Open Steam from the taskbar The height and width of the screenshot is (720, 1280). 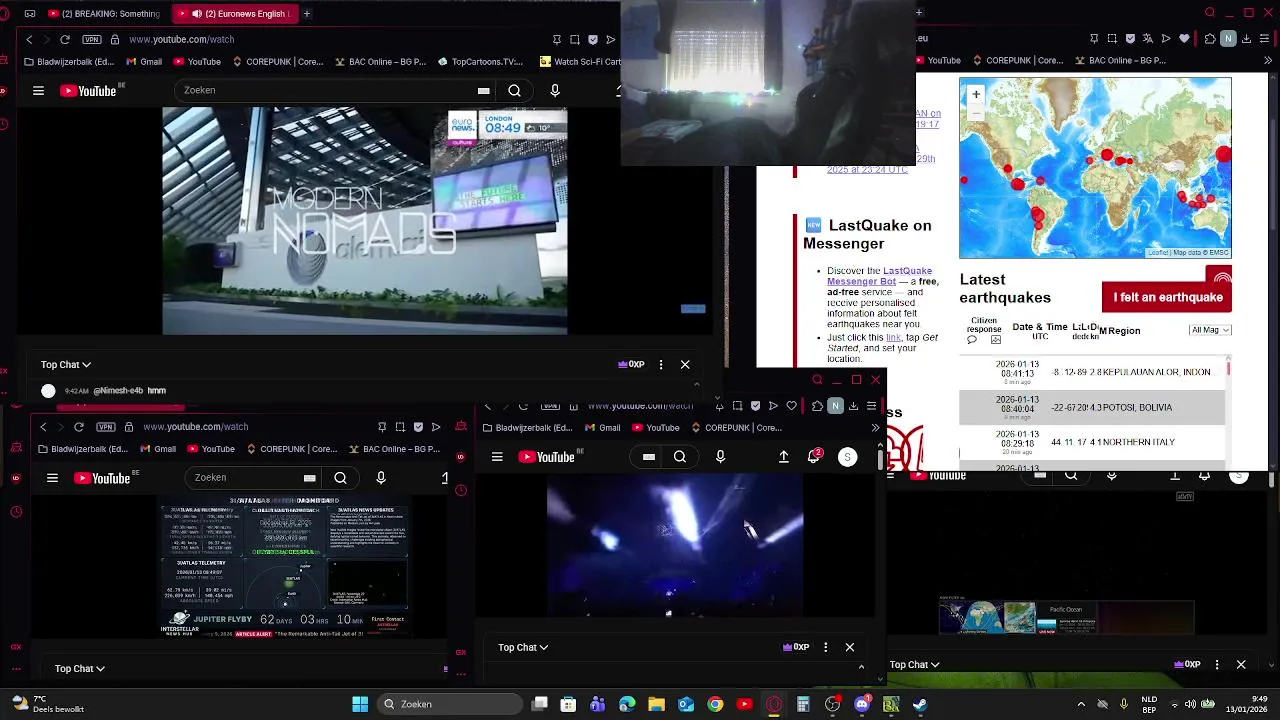click(920, 704)
